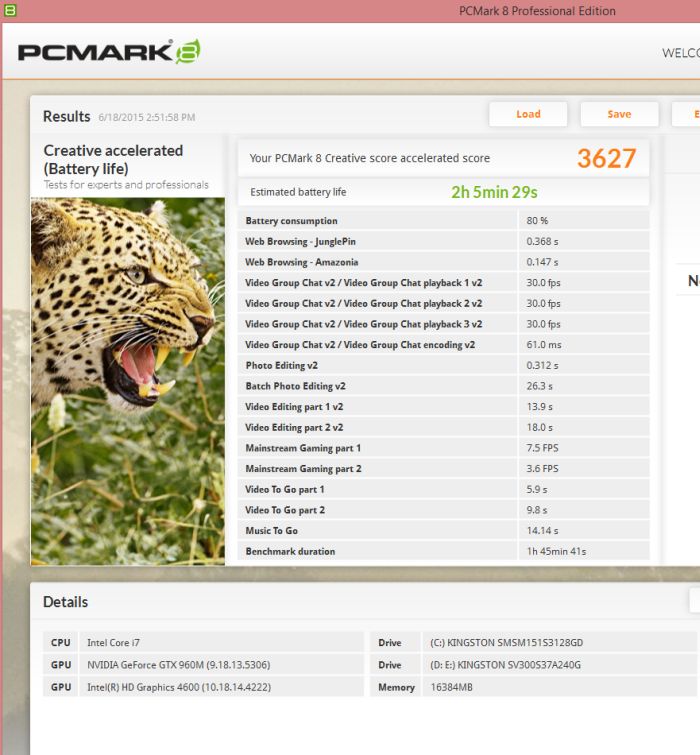The height and width of the screenshot is (755, 700).
Task: Click the Results heading
Action: click(66, 117)
